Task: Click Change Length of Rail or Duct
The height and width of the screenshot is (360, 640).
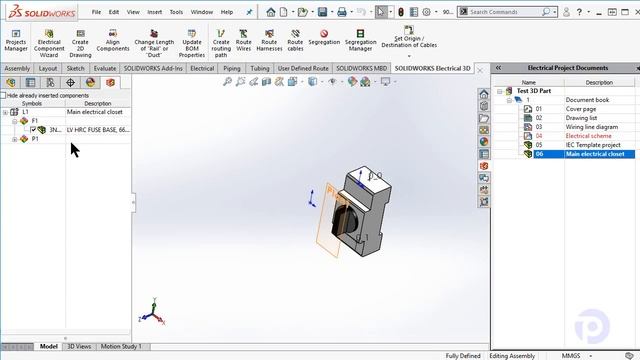Action: (x=154, y=43)
